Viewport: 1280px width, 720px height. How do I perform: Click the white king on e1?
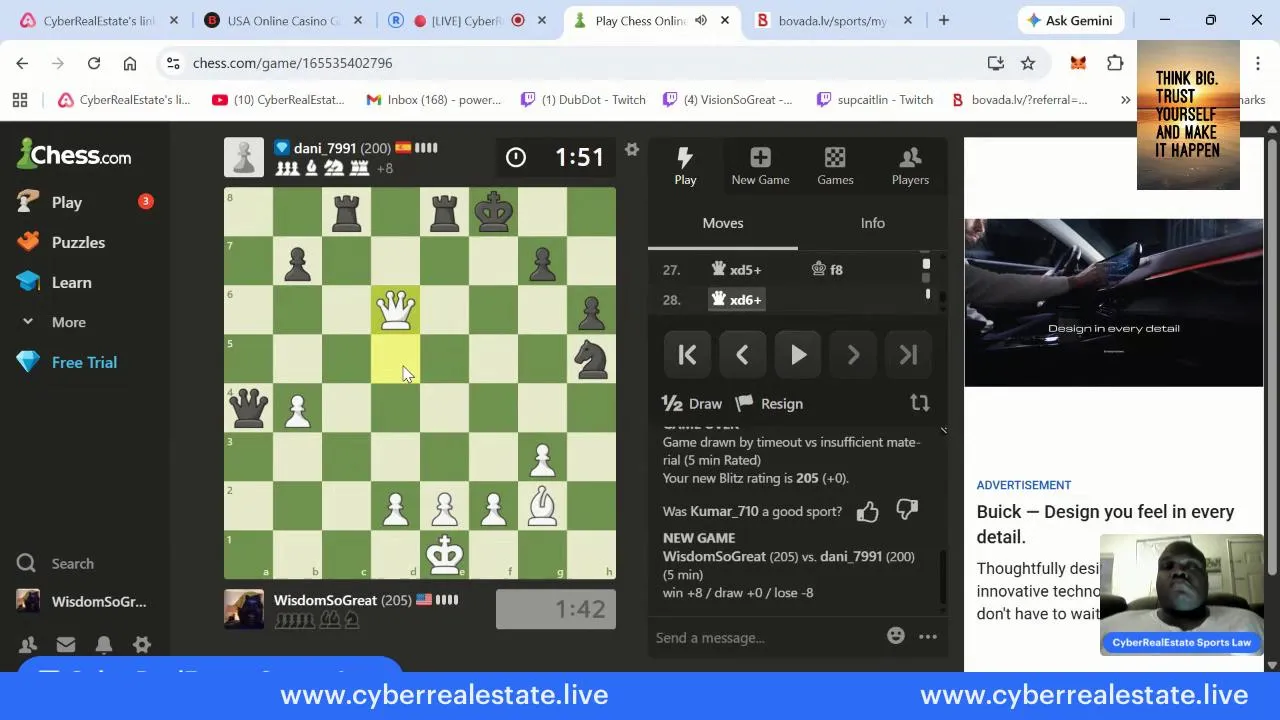tap(444, 554)
